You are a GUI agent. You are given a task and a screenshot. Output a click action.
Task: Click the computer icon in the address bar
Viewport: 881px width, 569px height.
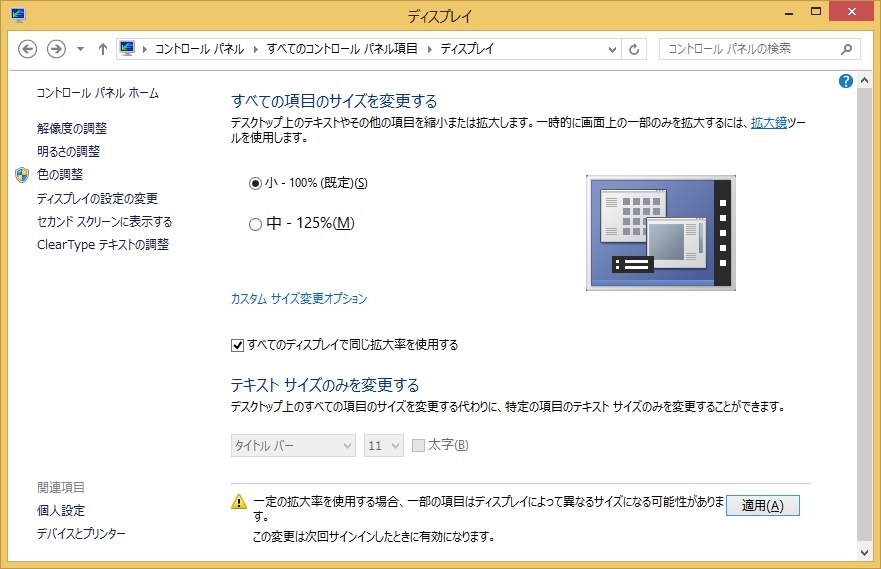[x=127, y=48]
